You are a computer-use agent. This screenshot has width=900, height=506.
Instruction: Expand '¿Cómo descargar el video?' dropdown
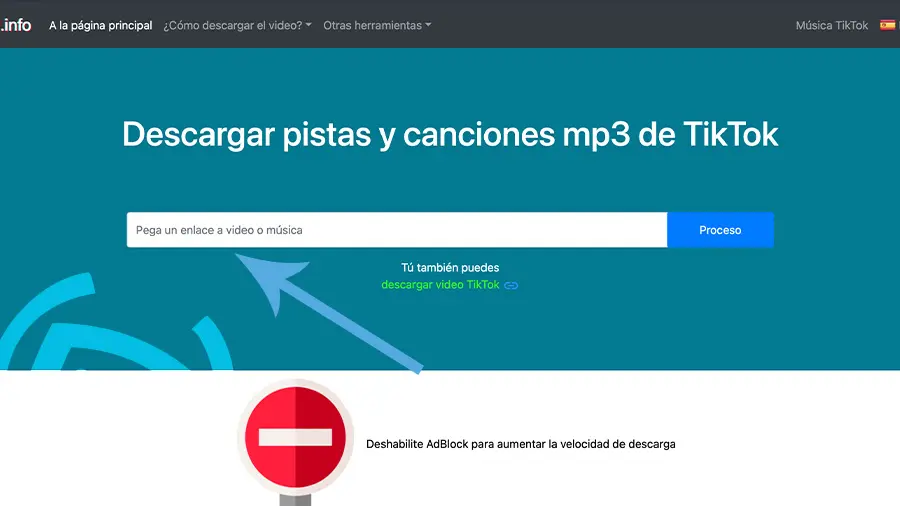(237, 25)
